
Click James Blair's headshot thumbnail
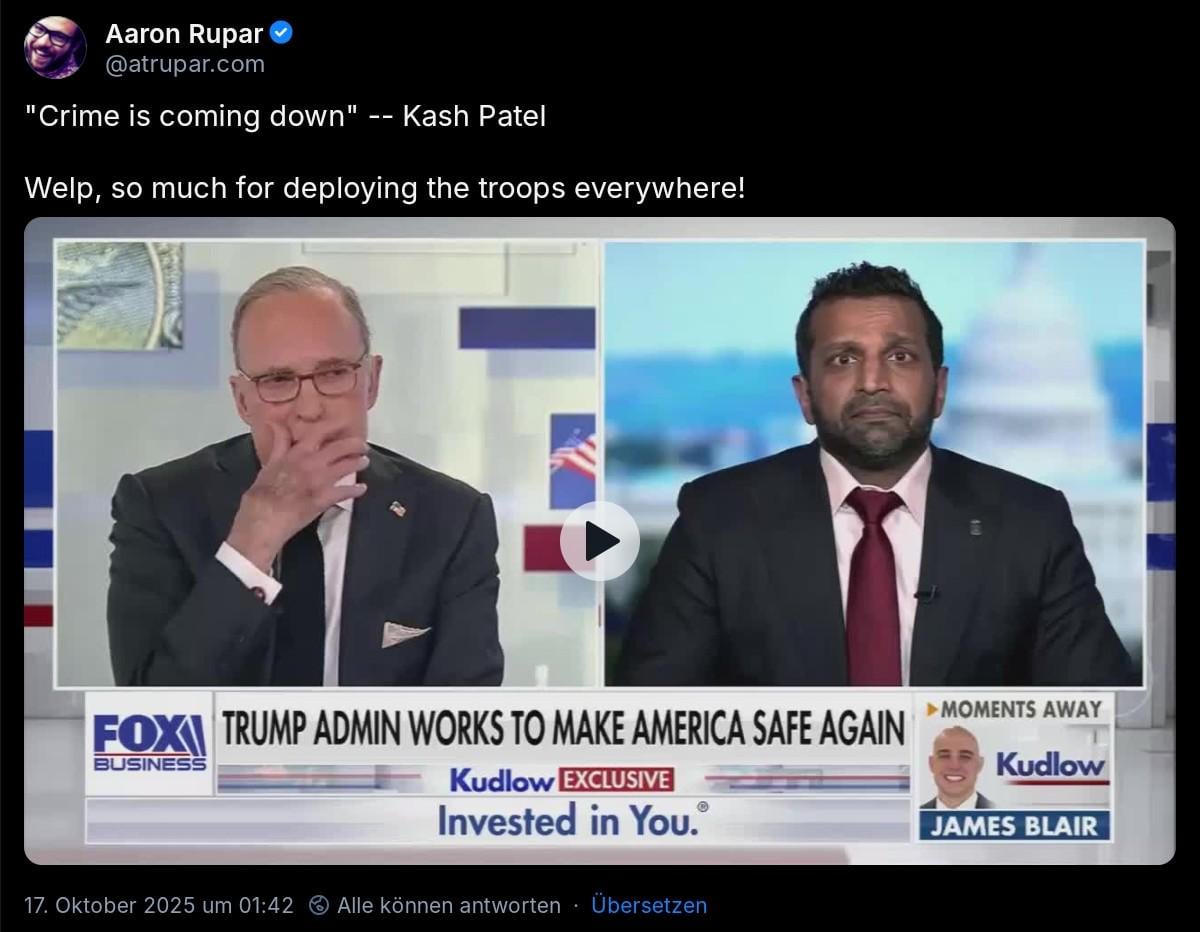pyautogui.click(x=955, y=767)
